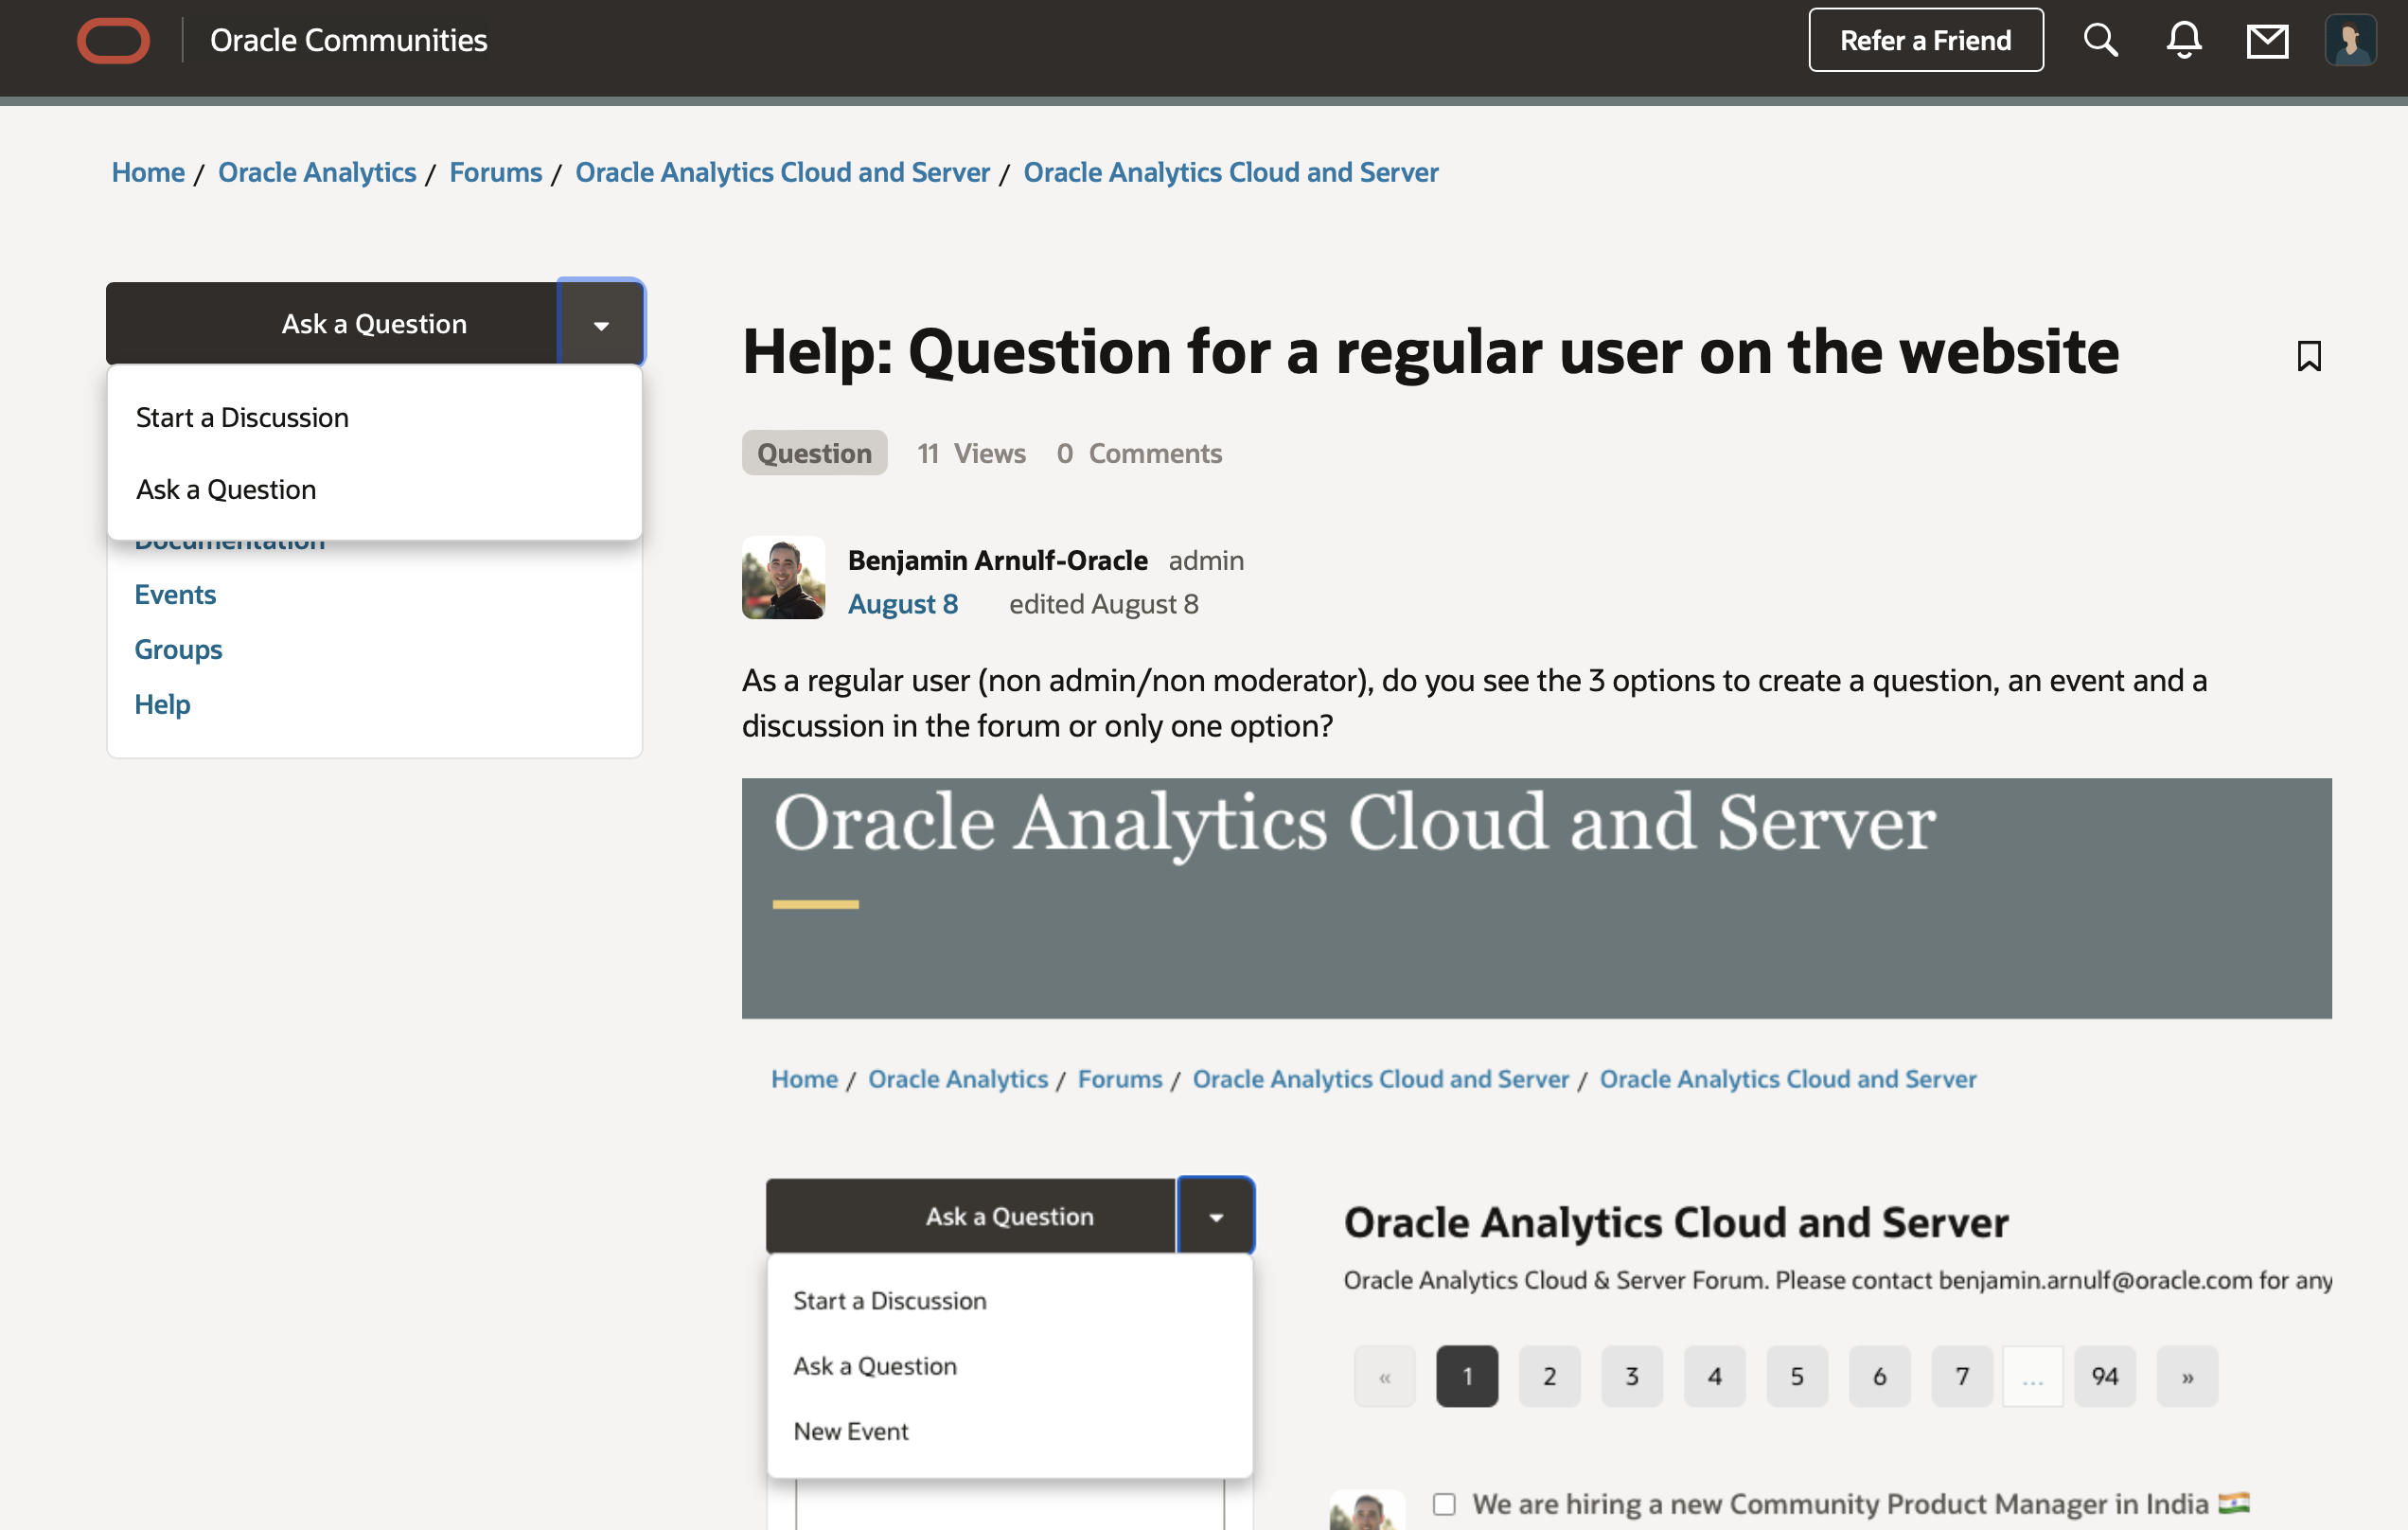Go to Forums in the top breadcrumb

tap(495, 172)
